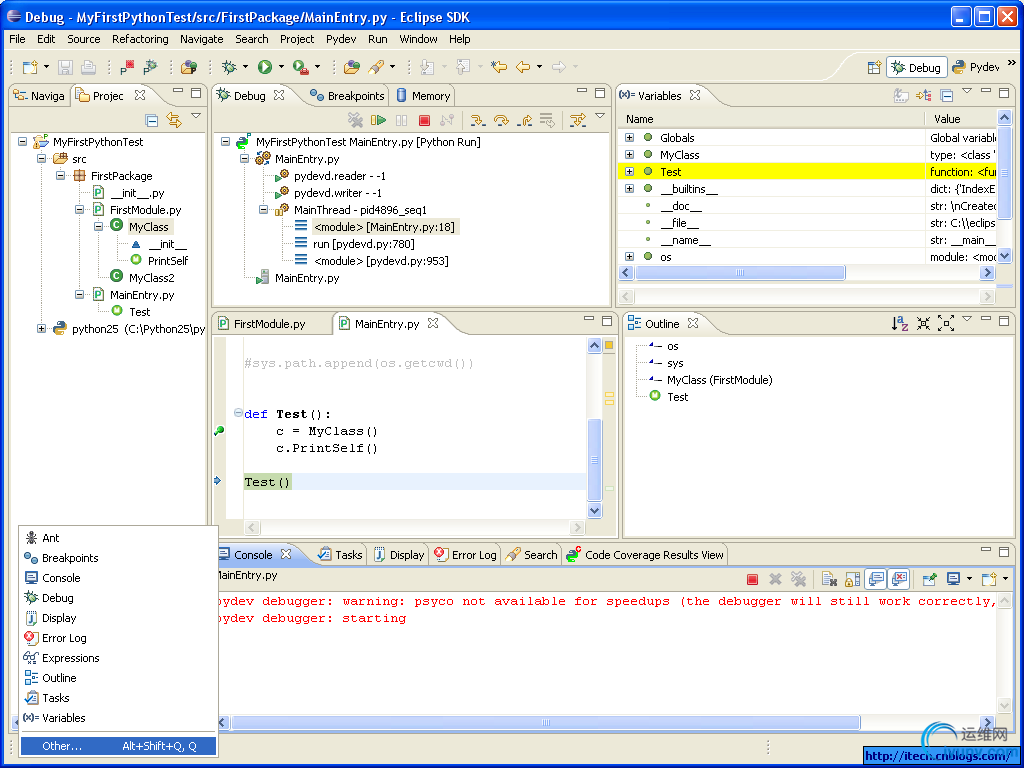Click the Open Type folder icon in main toolbar
1024x768 pixels.
[x=352, y=67]
